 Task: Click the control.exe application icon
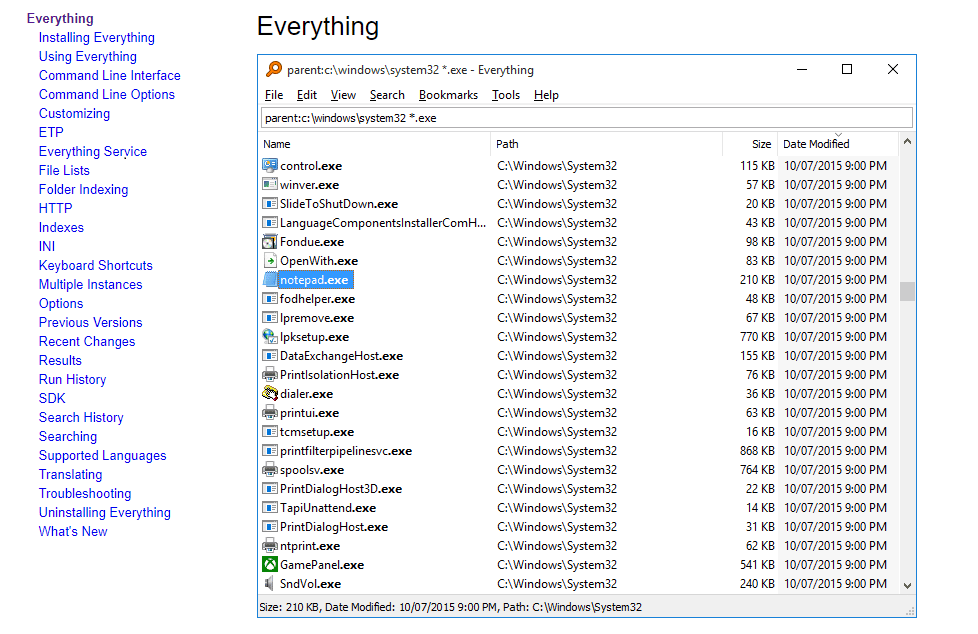pos(268,165)
